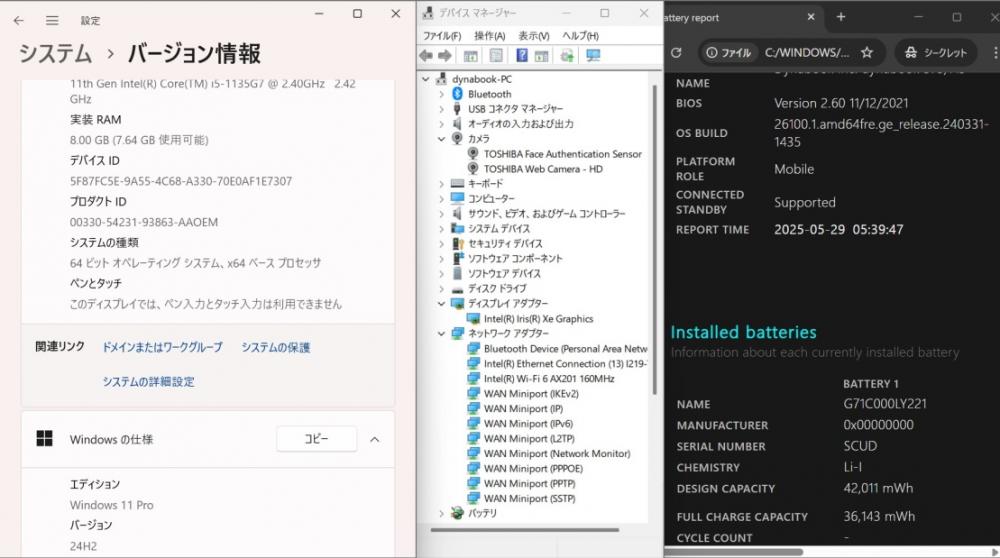This screenshot has height=558, width=1000.
Task: Expand the キーボード category
Action: pyautogui.click(x=441, y=184)
